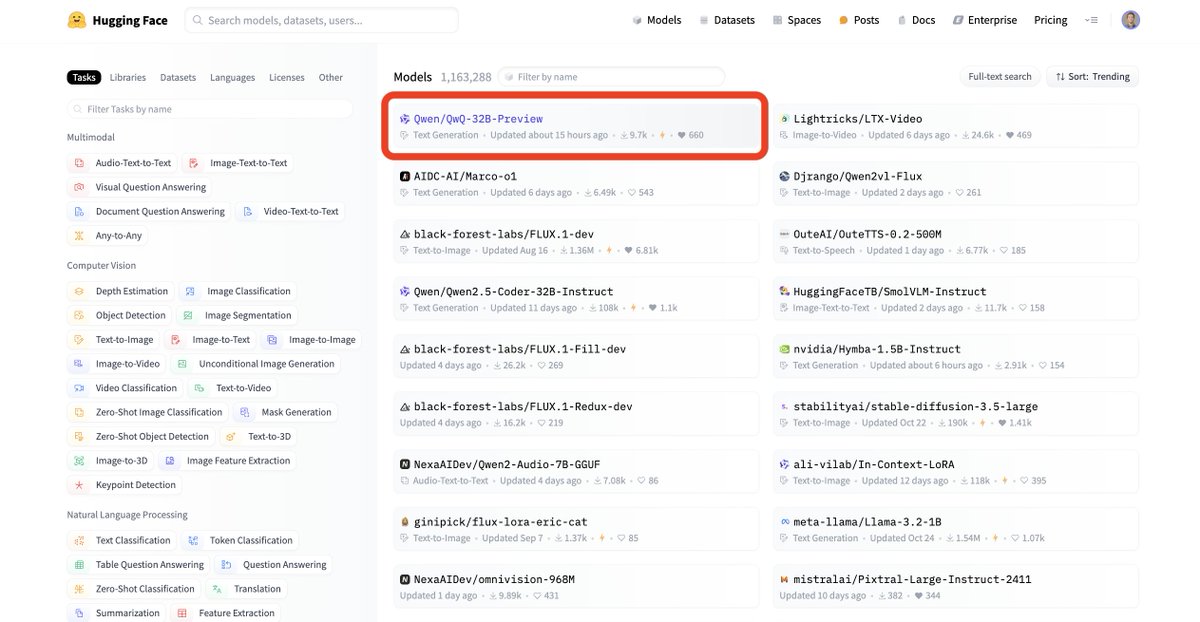Screen dimensions: 1200x622
Task: Click the Image-to-Text task icon
Action: 177,340
